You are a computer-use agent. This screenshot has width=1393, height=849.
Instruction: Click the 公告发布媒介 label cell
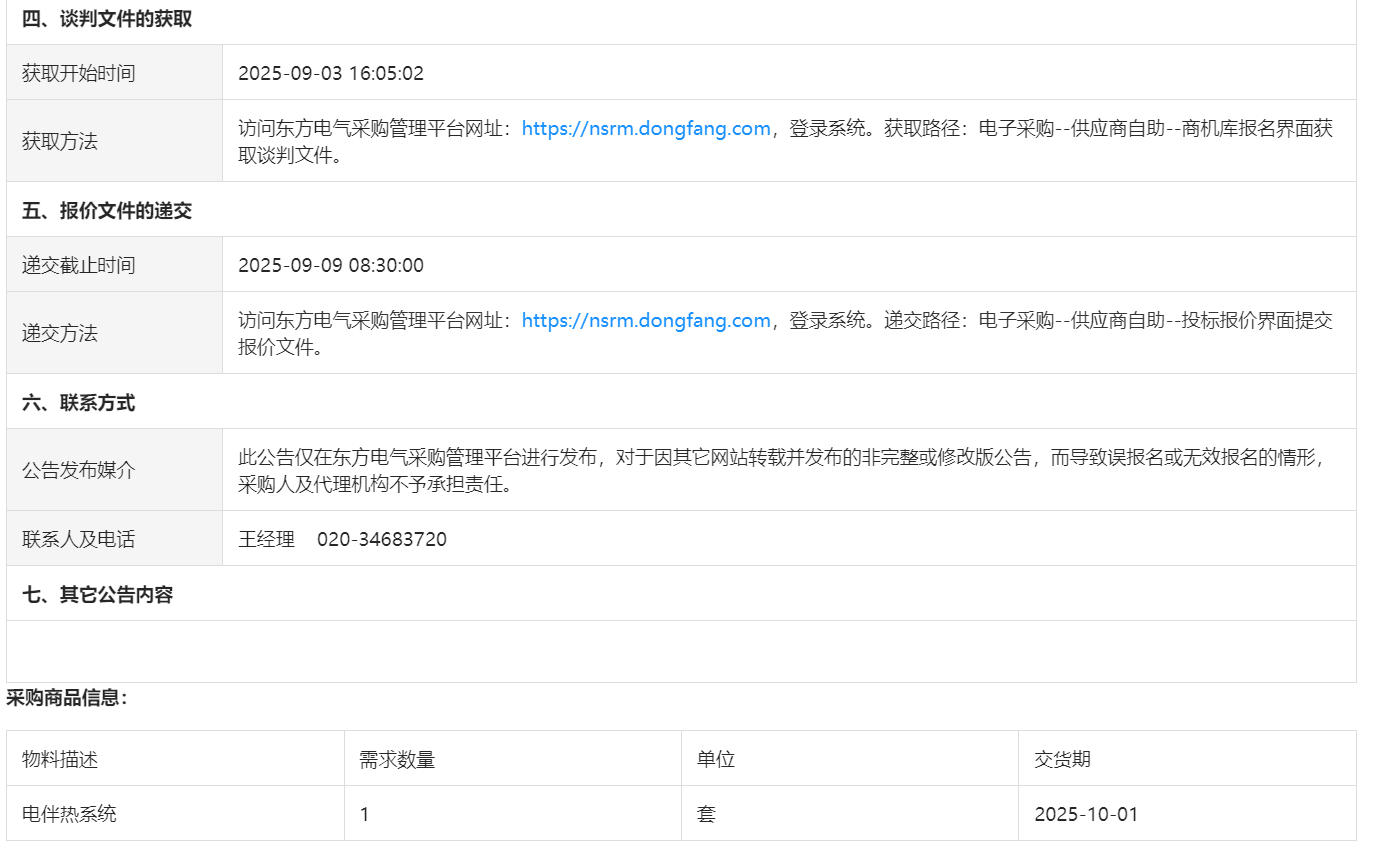pyautogui.click(x=78, y=471)
